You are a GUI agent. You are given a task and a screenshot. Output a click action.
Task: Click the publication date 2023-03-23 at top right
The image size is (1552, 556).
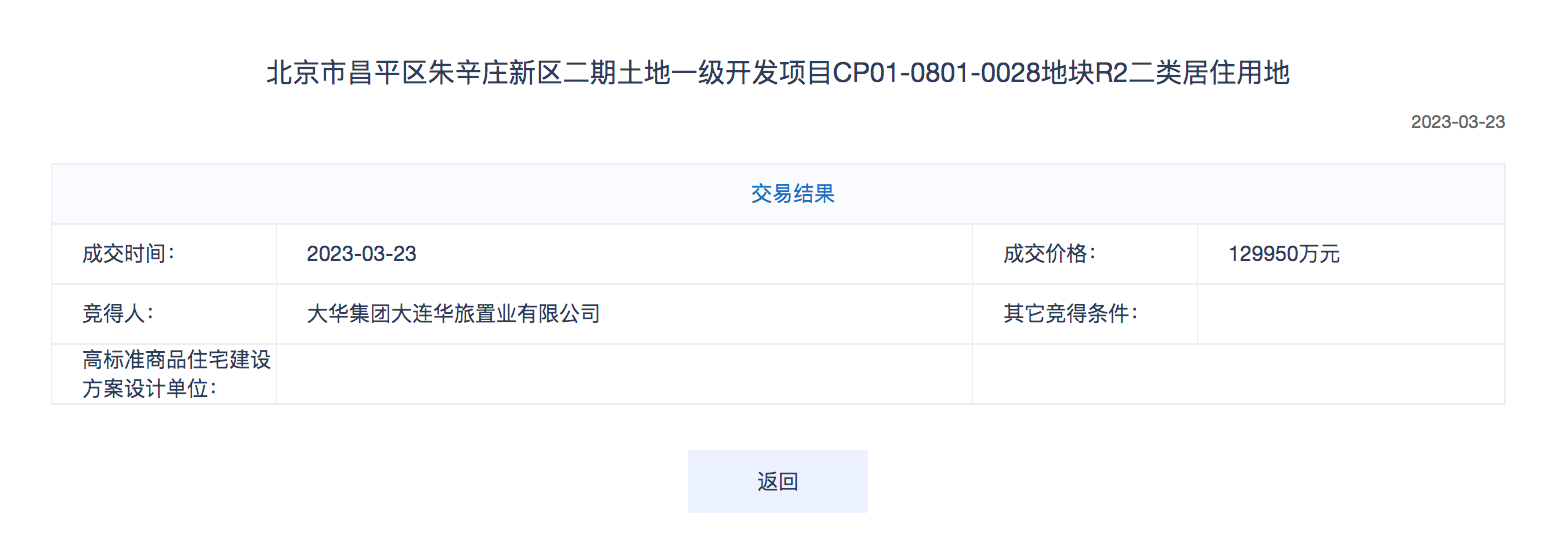pyautogui.click(x=1458, y=122)
